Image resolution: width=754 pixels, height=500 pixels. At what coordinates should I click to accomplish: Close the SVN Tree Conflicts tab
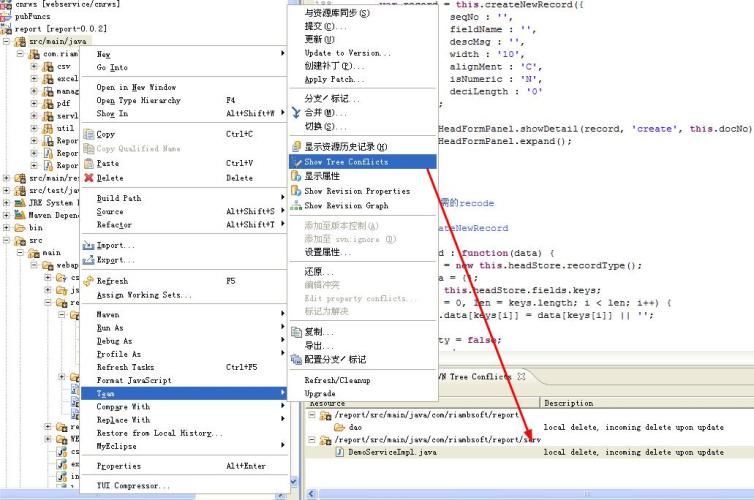(x=520, y=377)
